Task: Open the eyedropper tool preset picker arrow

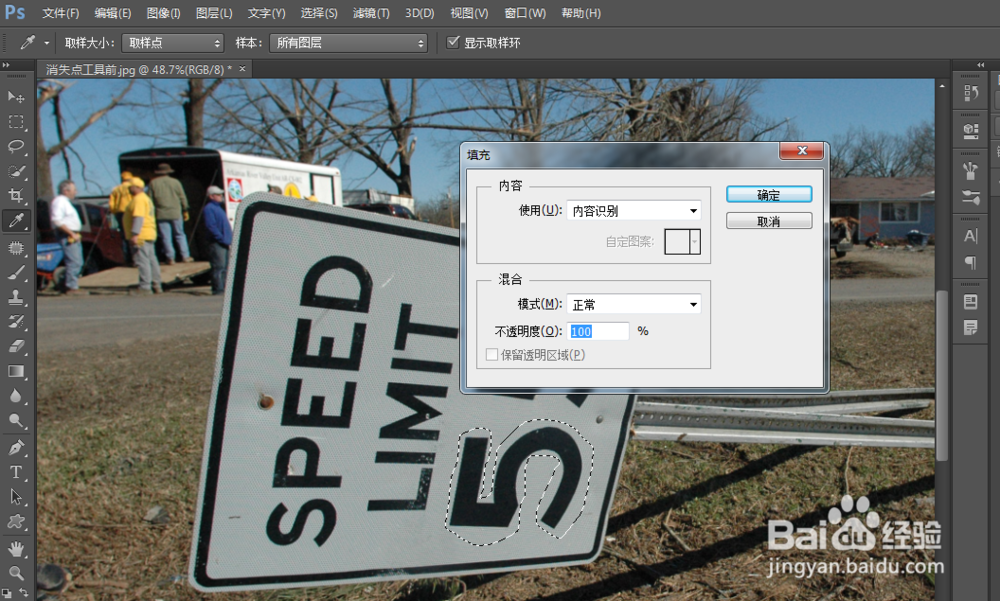Action: [47, 43]
